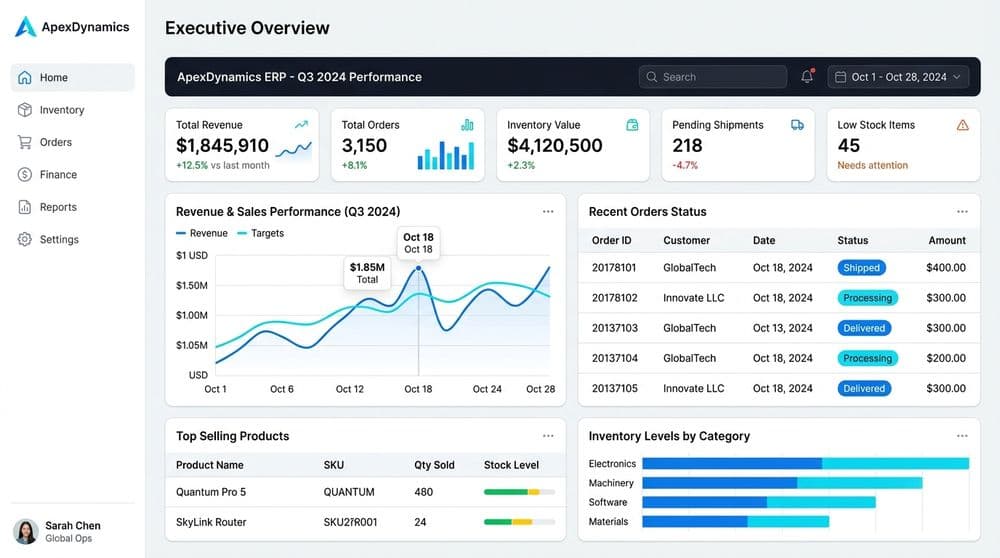Select order ID 20137103
This screenshot has height=558, width=1000.
click(615, 328)
